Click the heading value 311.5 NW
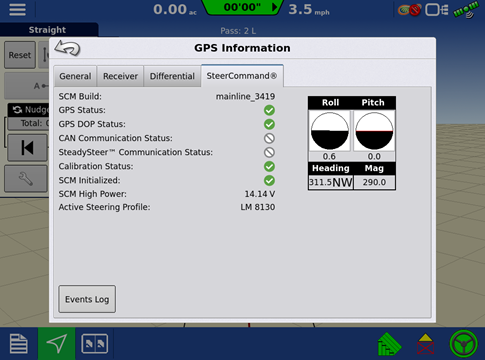The image size is (485, 360). pos(330,182)
